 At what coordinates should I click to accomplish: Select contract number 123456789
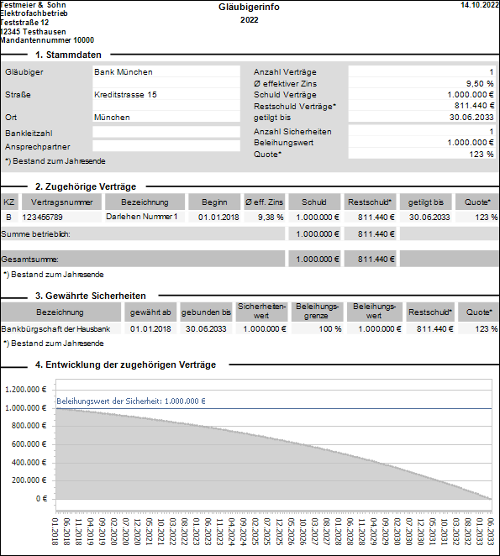point(42,217)
